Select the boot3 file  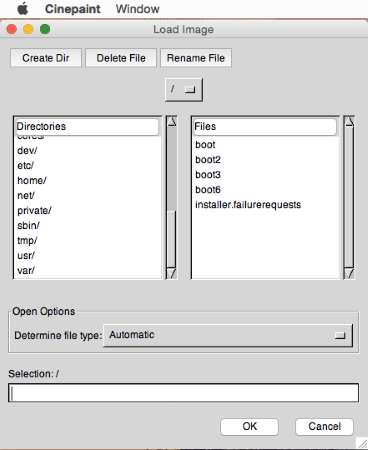pyautogui.click(x=208, y=174)
